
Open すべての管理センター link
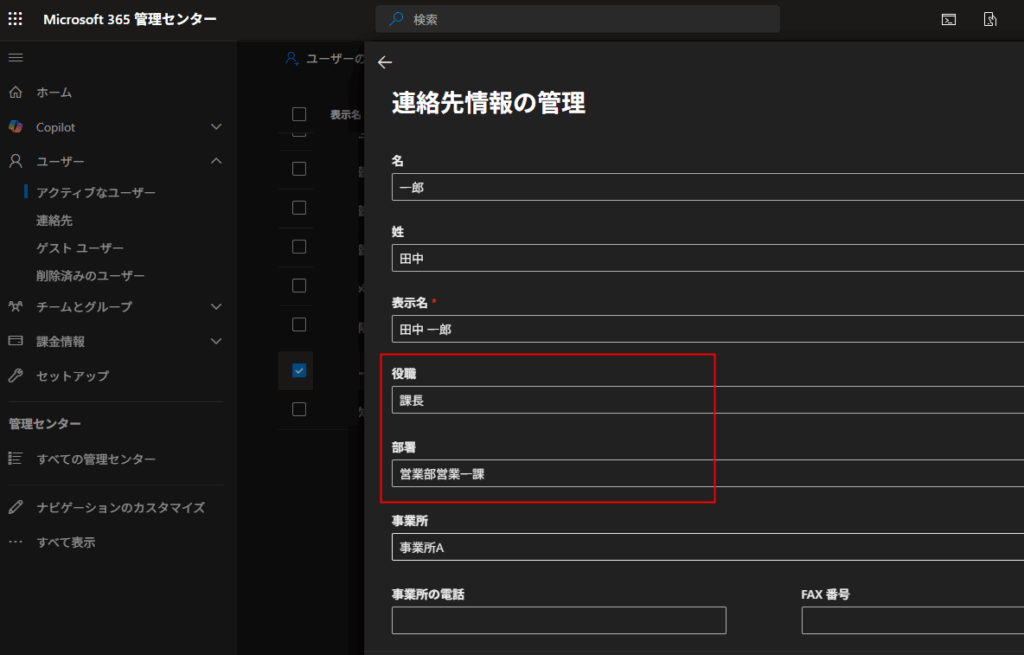click(96, 459)
